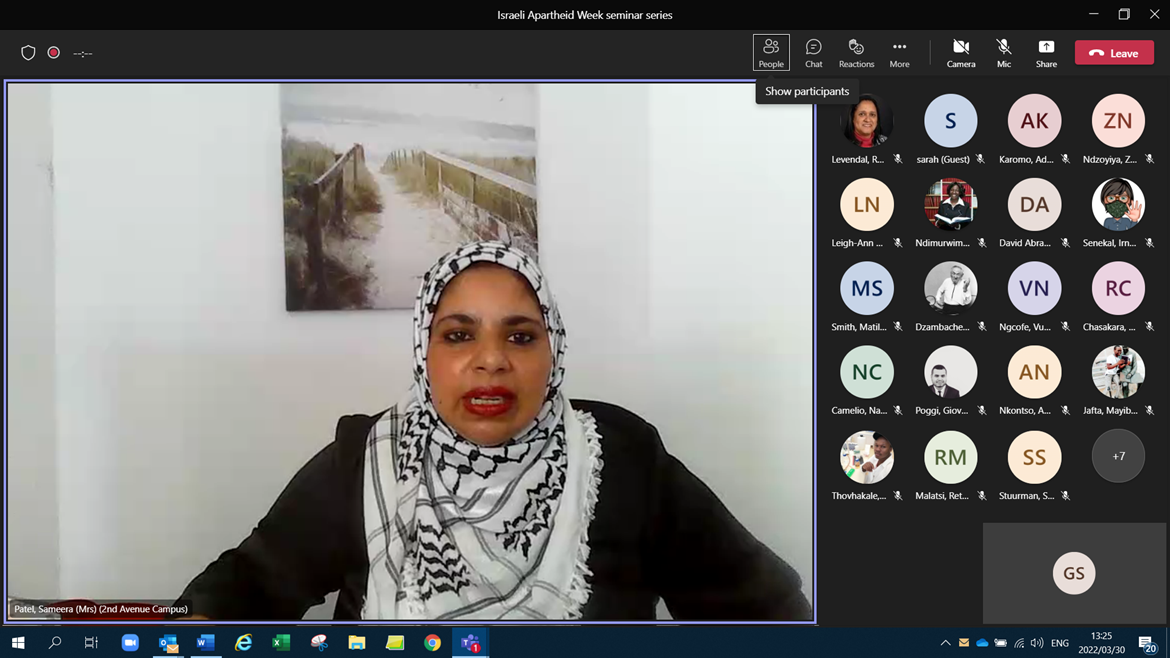This screenshot has width=1170, height=658.
Task: Switch the ENG input language
Action: click(1060, 642)
